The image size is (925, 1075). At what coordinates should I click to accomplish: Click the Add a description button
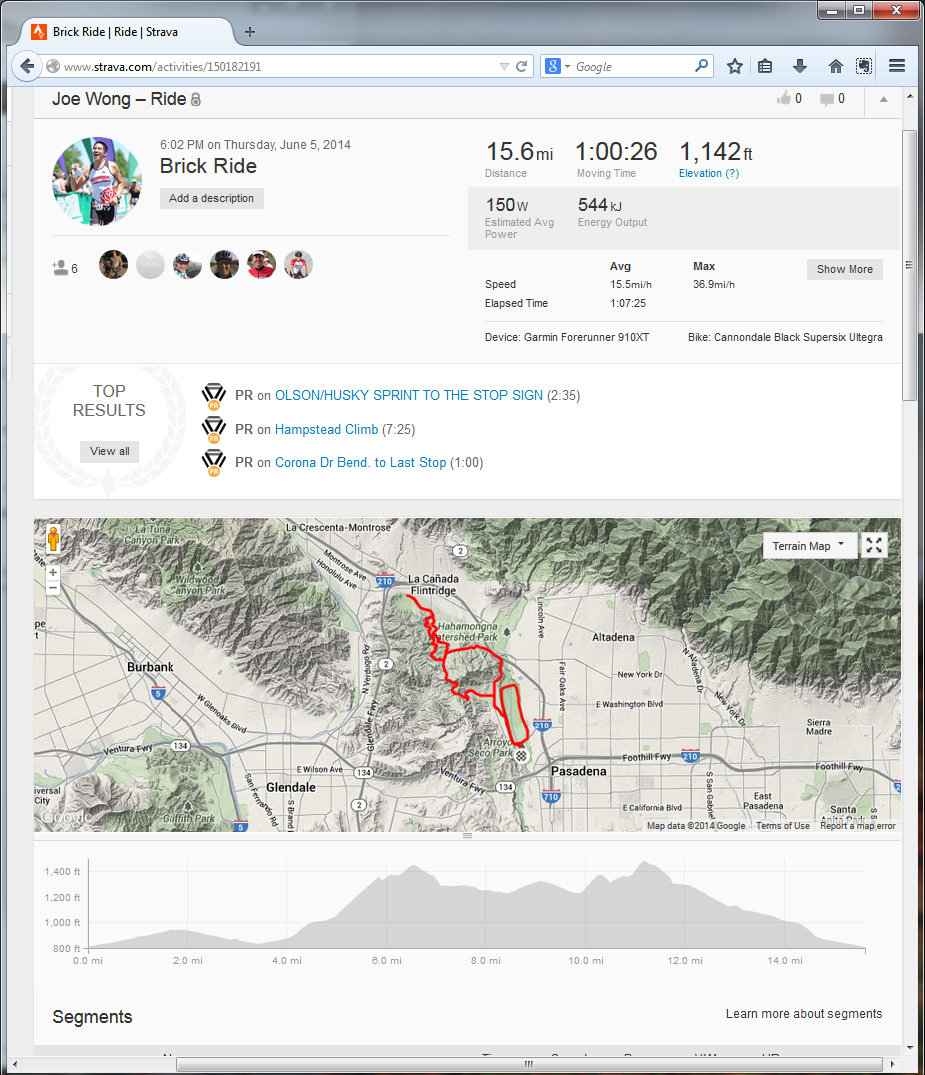pos(212,198)
